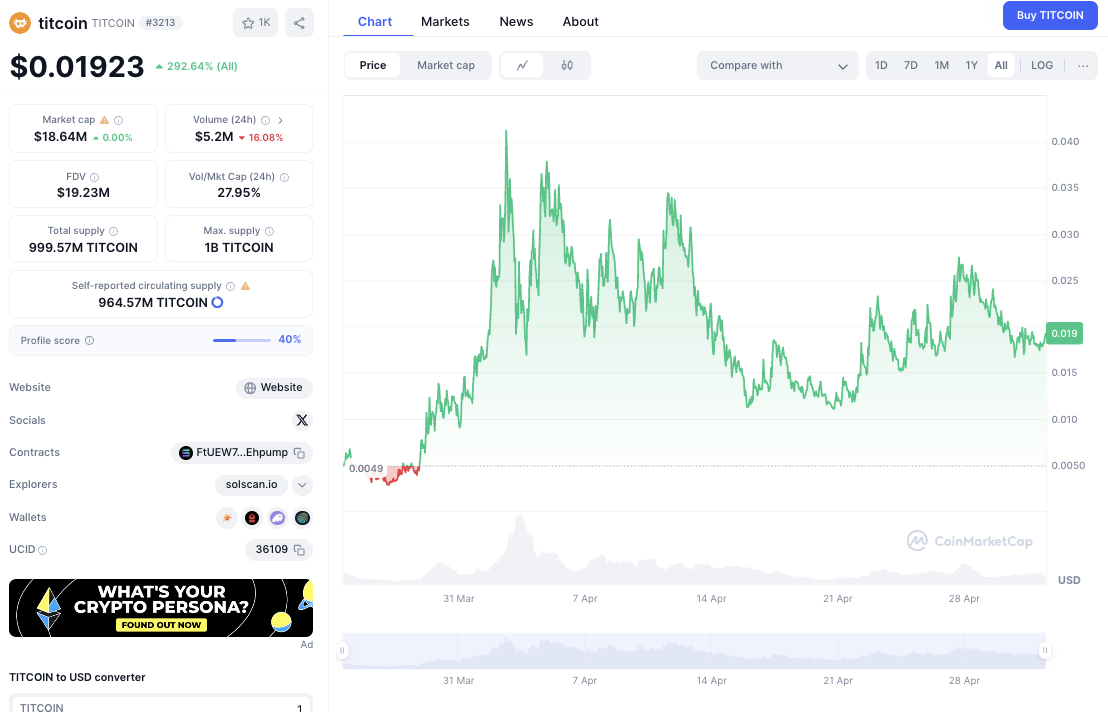Set chart range to 1D
This screenshot has height=712, width=1108.
(881, 66)
